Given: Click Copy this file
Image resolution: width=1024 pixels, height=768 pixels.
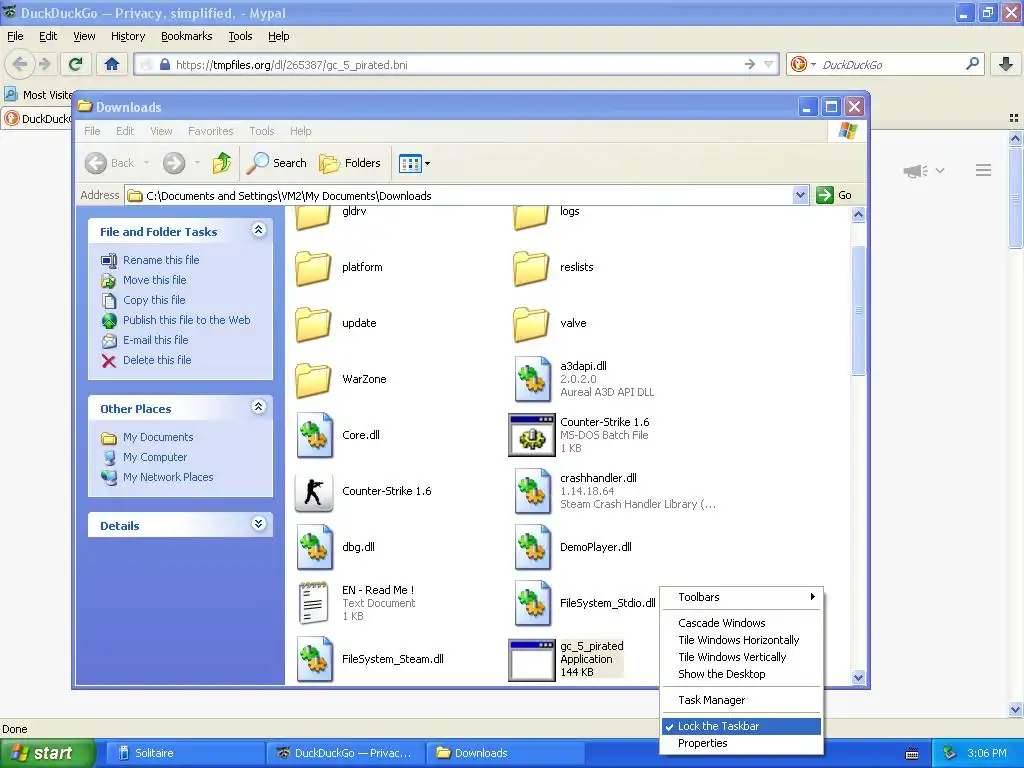Looking at the screenshot, I should tap(154, 300).
